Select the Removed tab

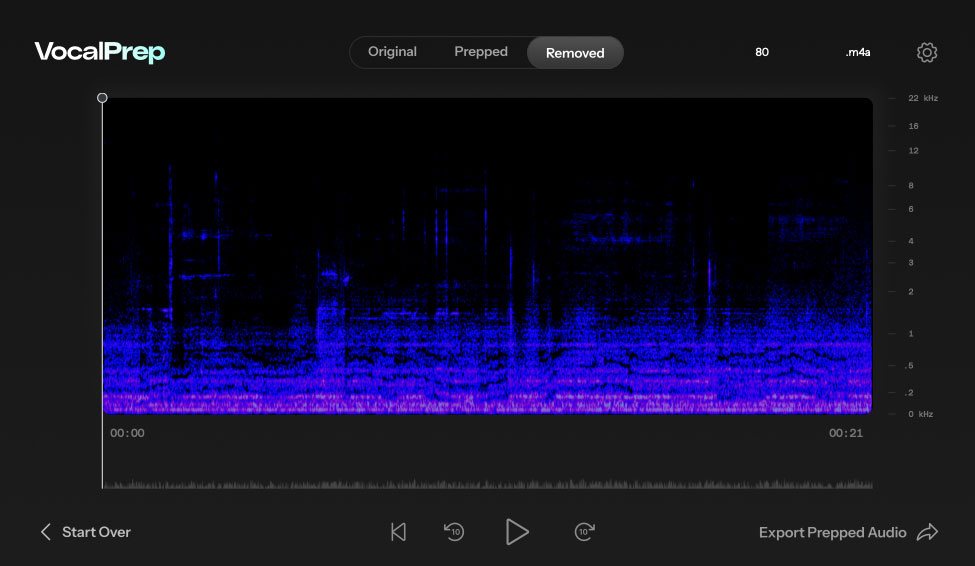[x=575, y=53]
